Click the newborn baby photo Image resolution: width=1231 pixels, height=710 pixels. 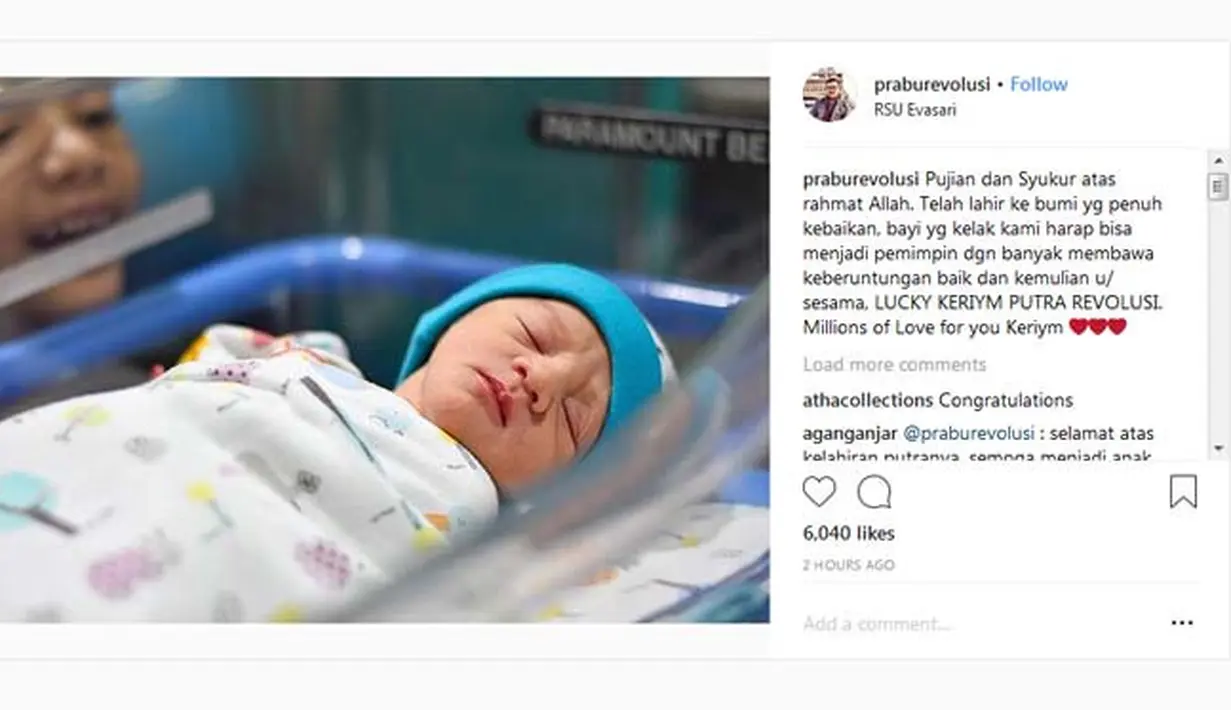384,351
